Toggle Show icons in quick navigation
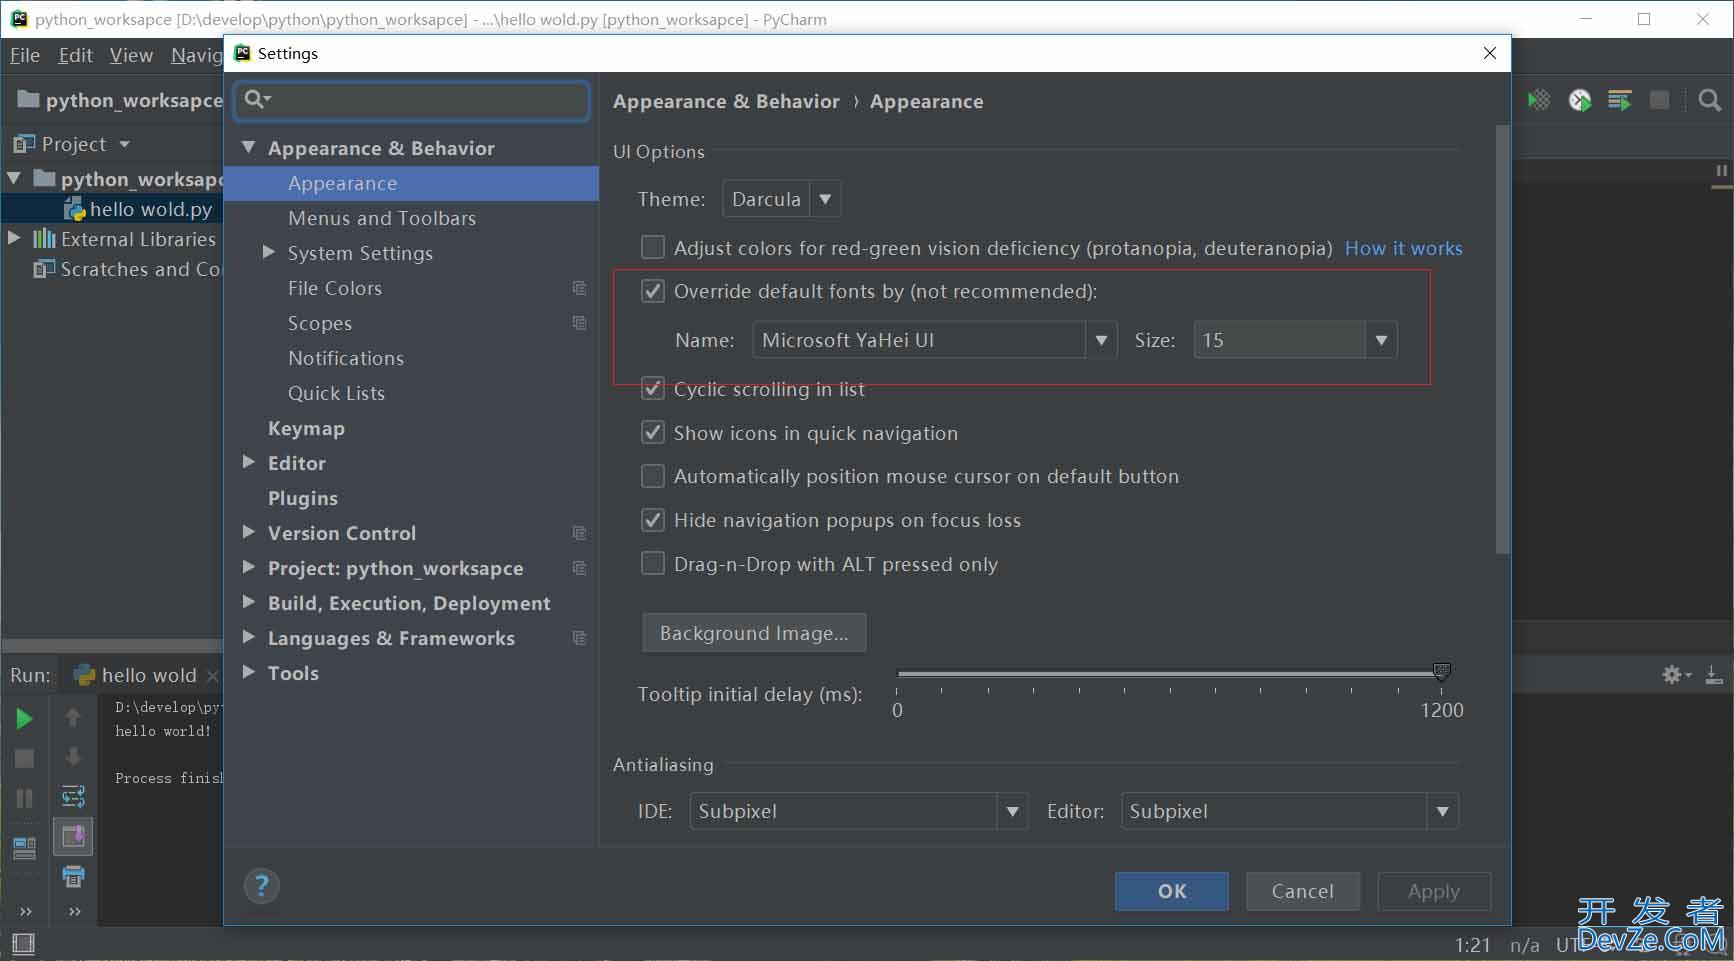 click(x=652, y=432)
